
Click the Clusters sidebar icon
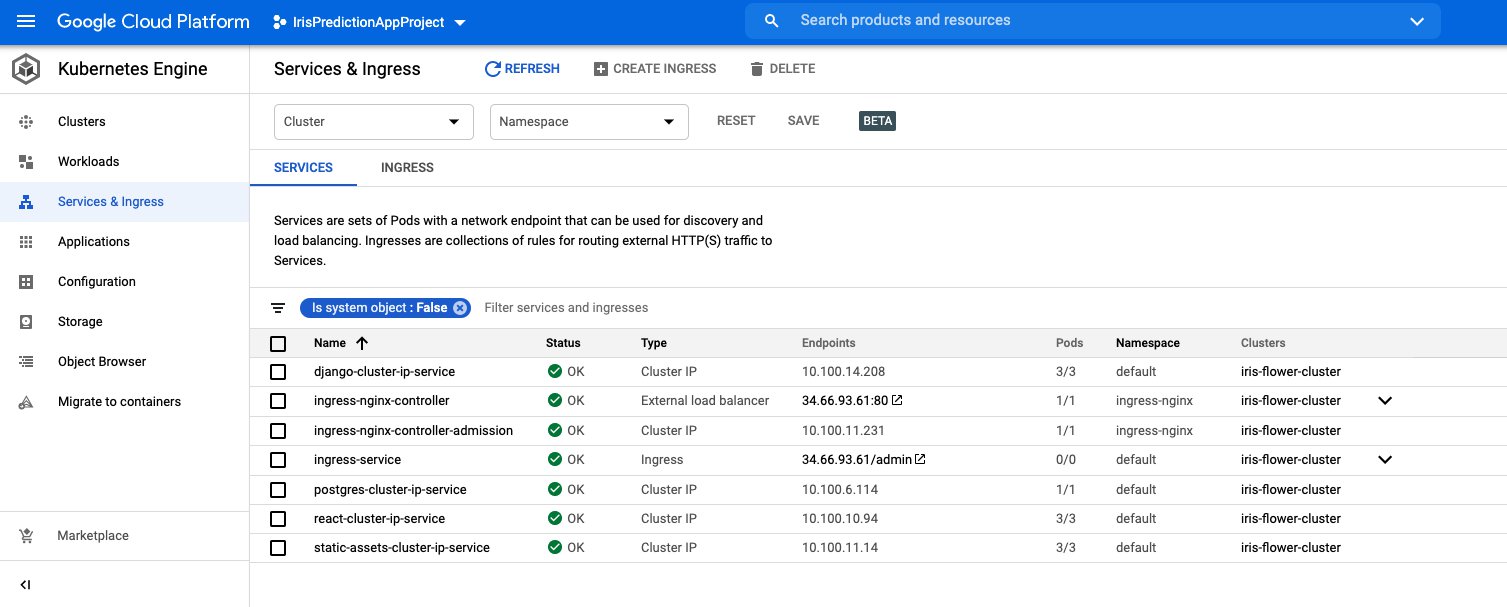pos(26,122)
